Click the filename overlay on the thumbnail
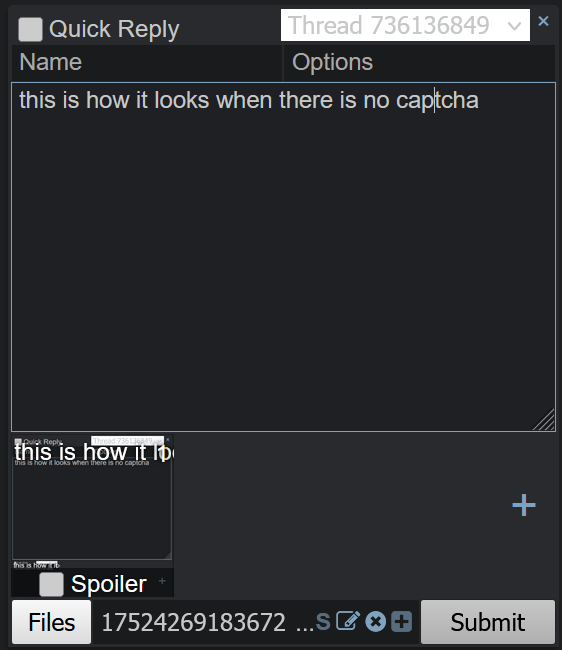 point(94,452)
